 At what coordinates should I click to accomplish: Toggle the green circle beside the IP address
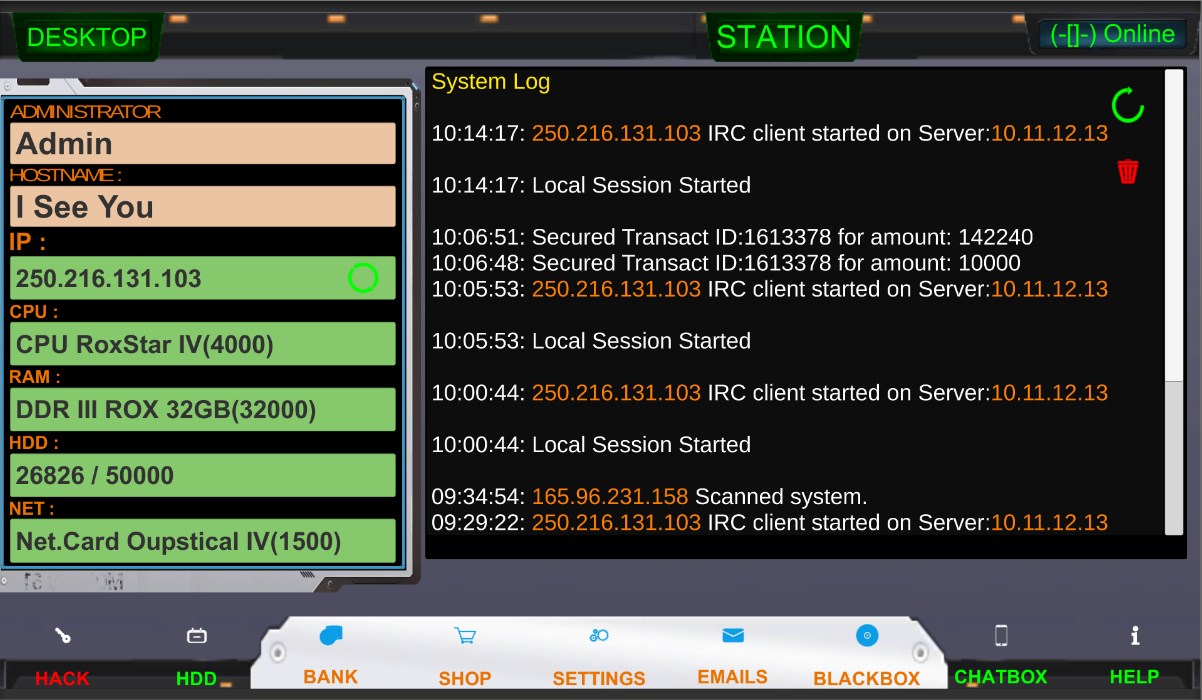click(363, 278)
